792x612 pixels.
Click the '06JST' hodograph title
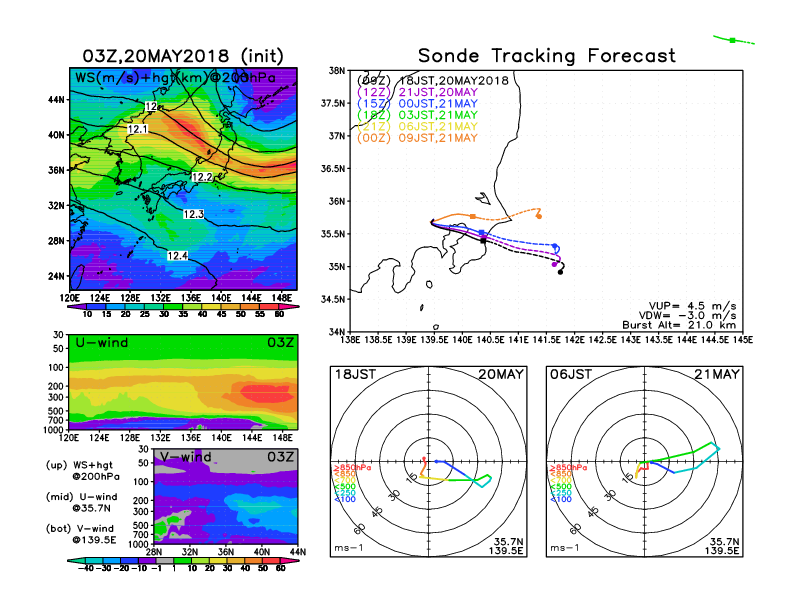click(x=571, y=374)
